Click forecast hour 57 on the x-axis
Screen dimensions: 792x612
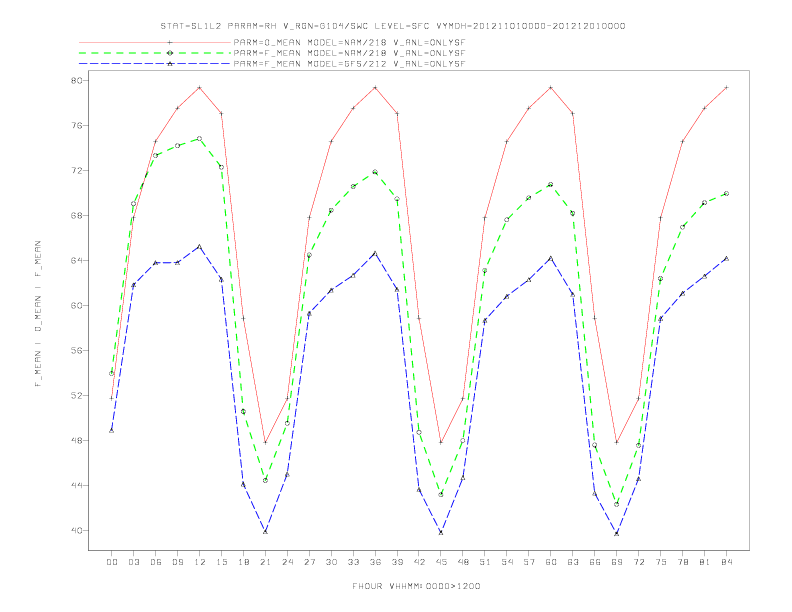[529, 562]
